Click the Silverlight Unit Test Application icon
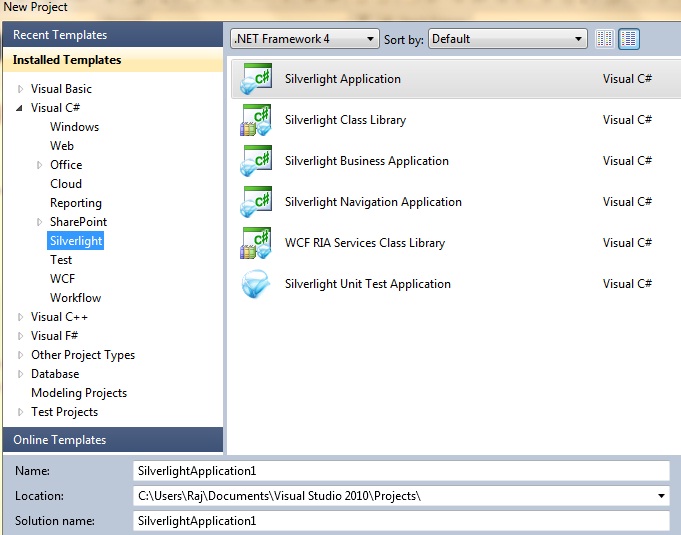 pos(256,284)
